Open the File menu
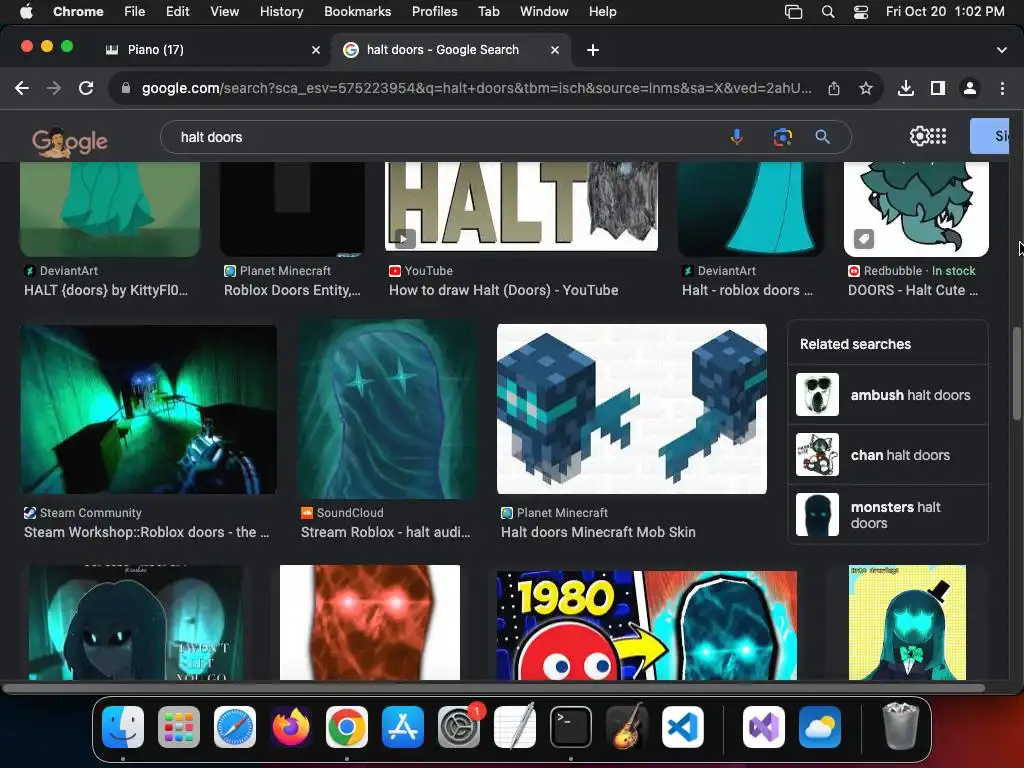Screen dimensions: 1024x768 click(135, 11)
